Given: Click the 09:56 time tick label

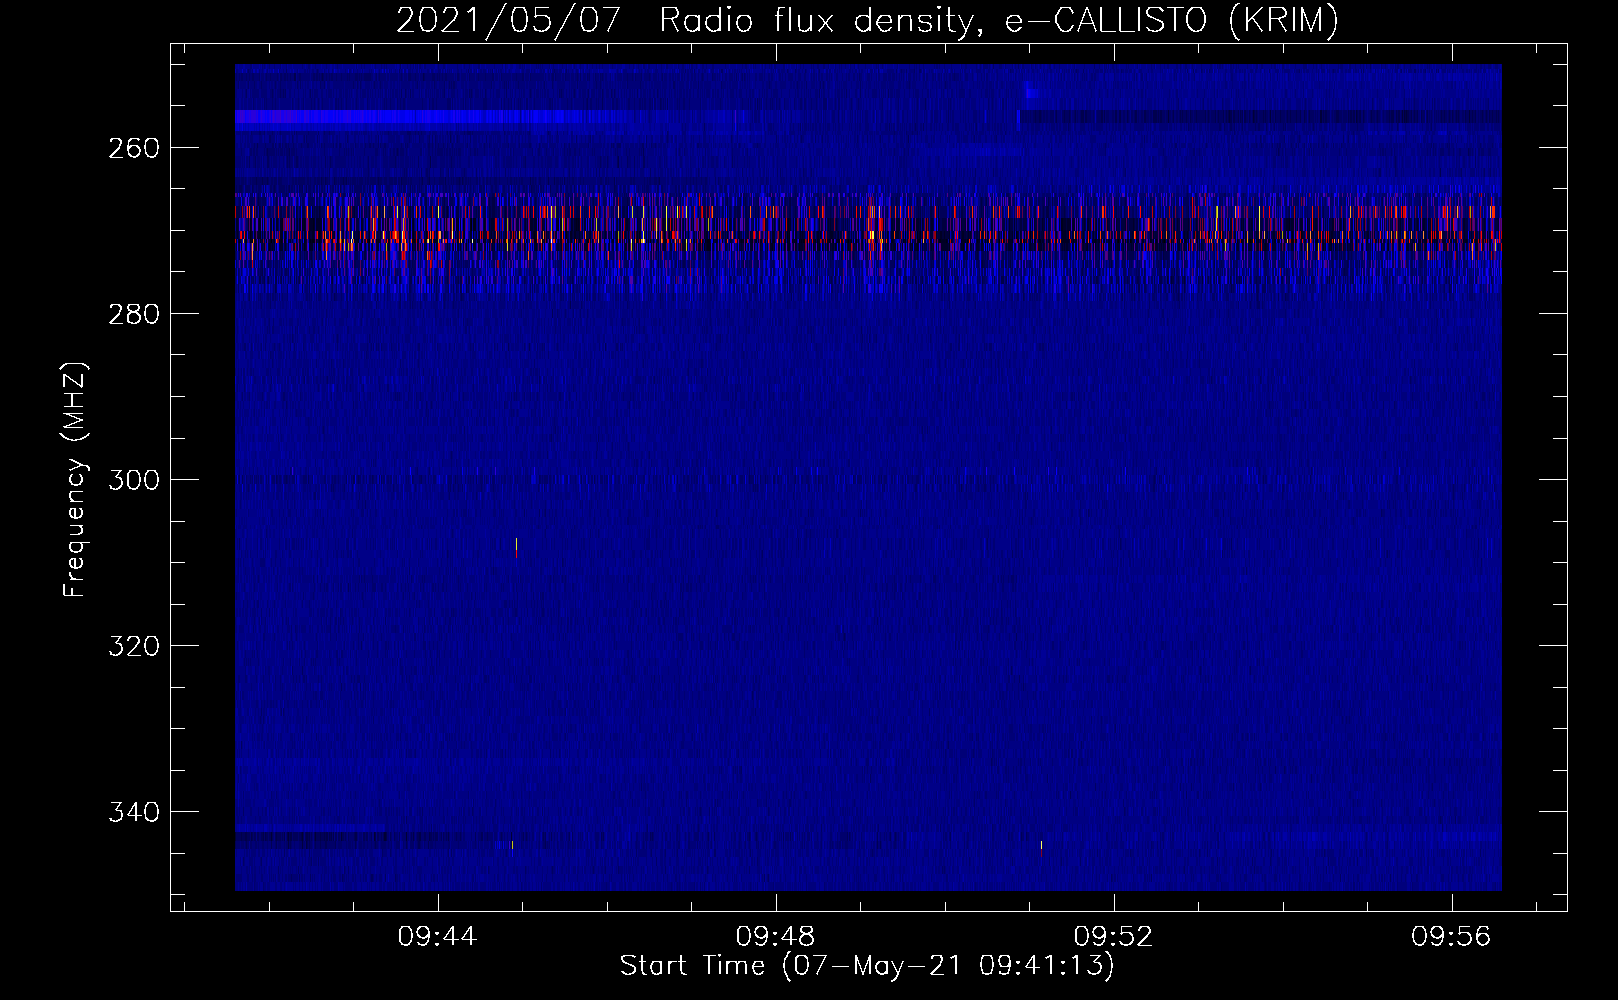Looking at the screenshot, I should [x=1451, y=937].
